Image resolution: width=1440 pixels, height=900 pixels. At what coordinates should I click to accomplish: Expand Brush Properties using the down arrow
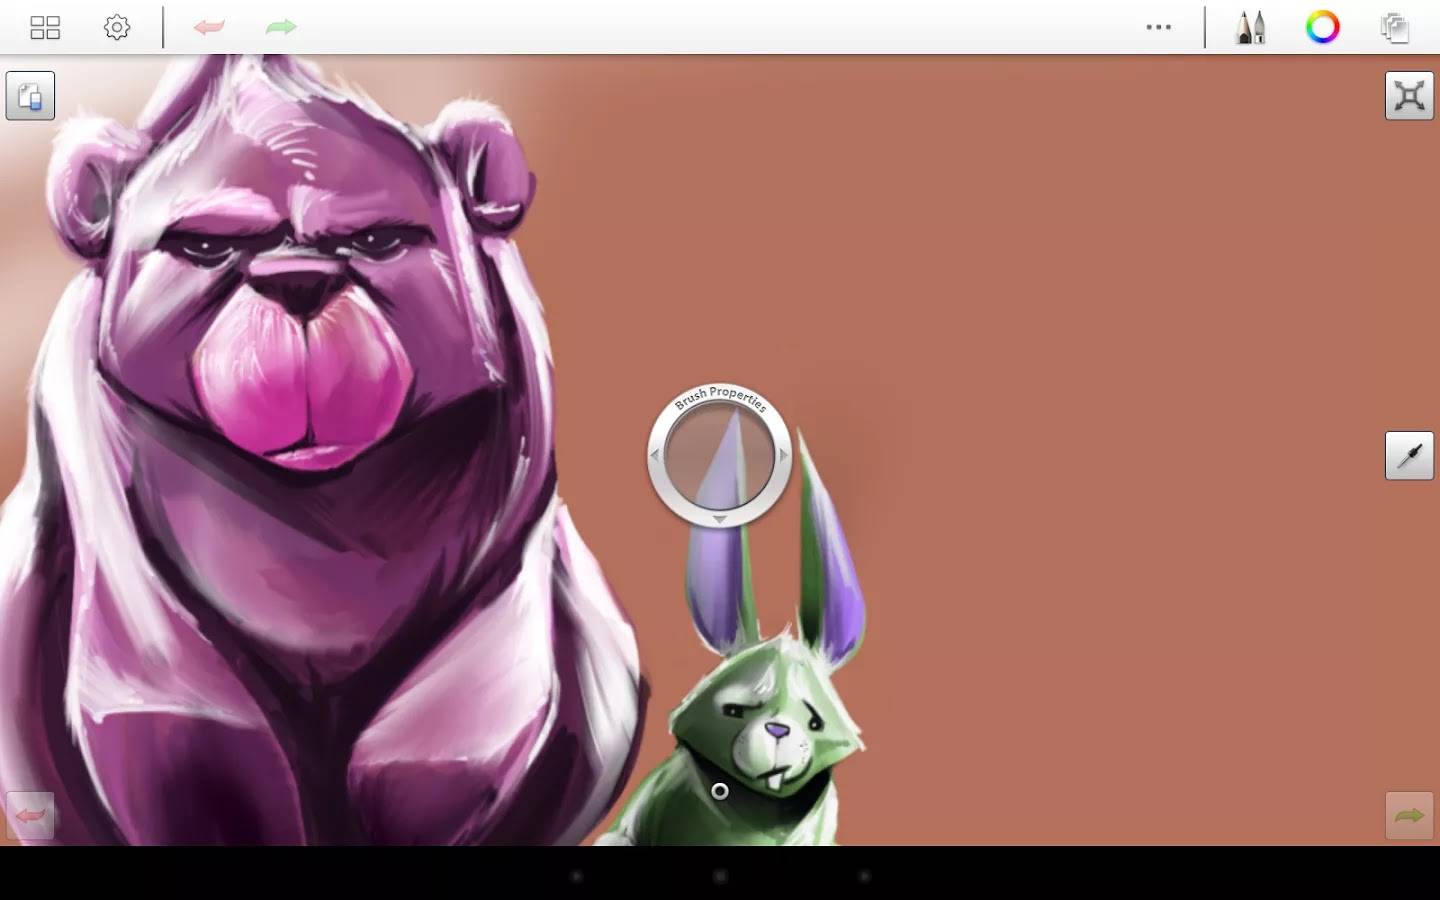pyautogui.click(x=718, y=520)
